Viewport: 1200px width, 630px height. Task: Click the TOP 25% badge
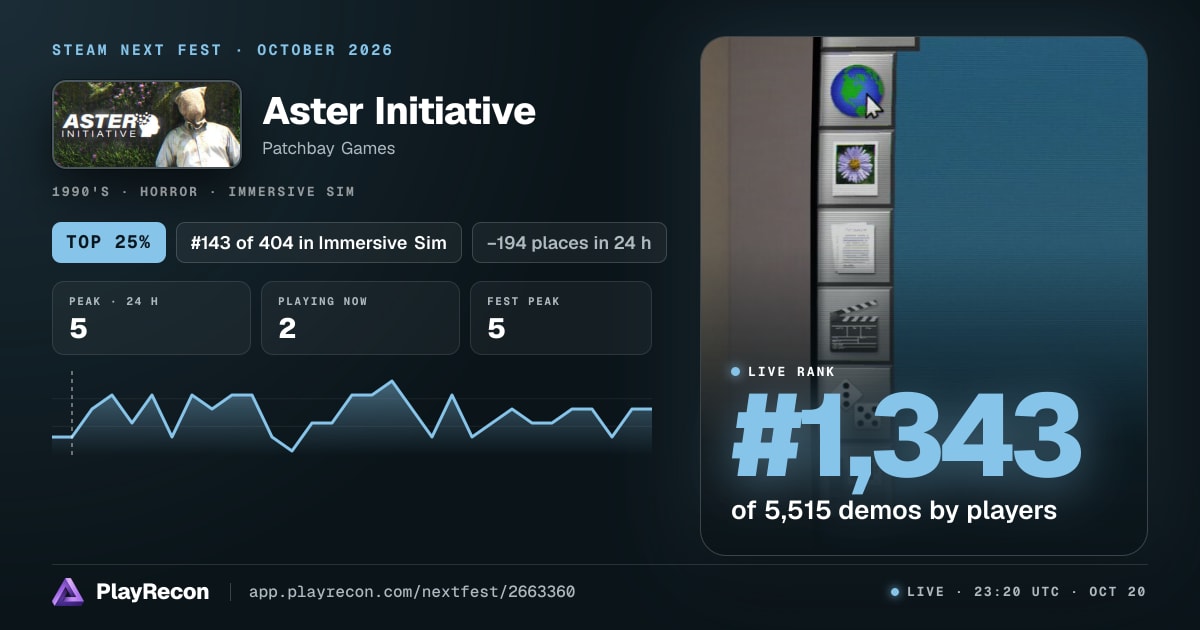coord(109,242)
